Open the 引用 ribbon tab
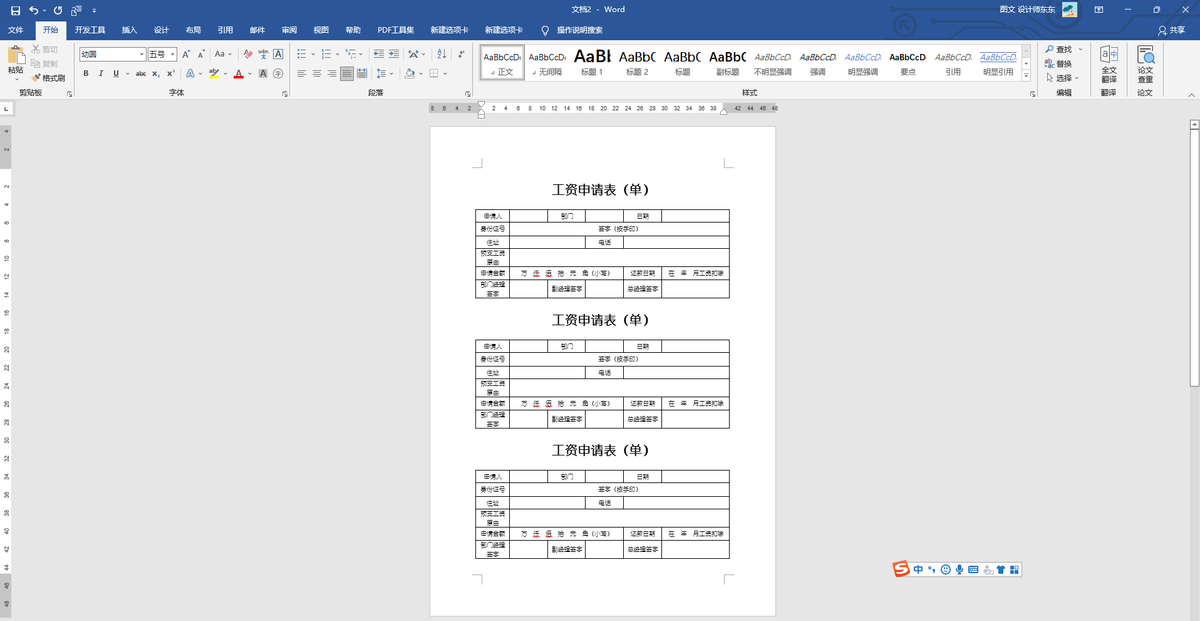Screen dimensions: 1200x621 [x=225, y=29]
